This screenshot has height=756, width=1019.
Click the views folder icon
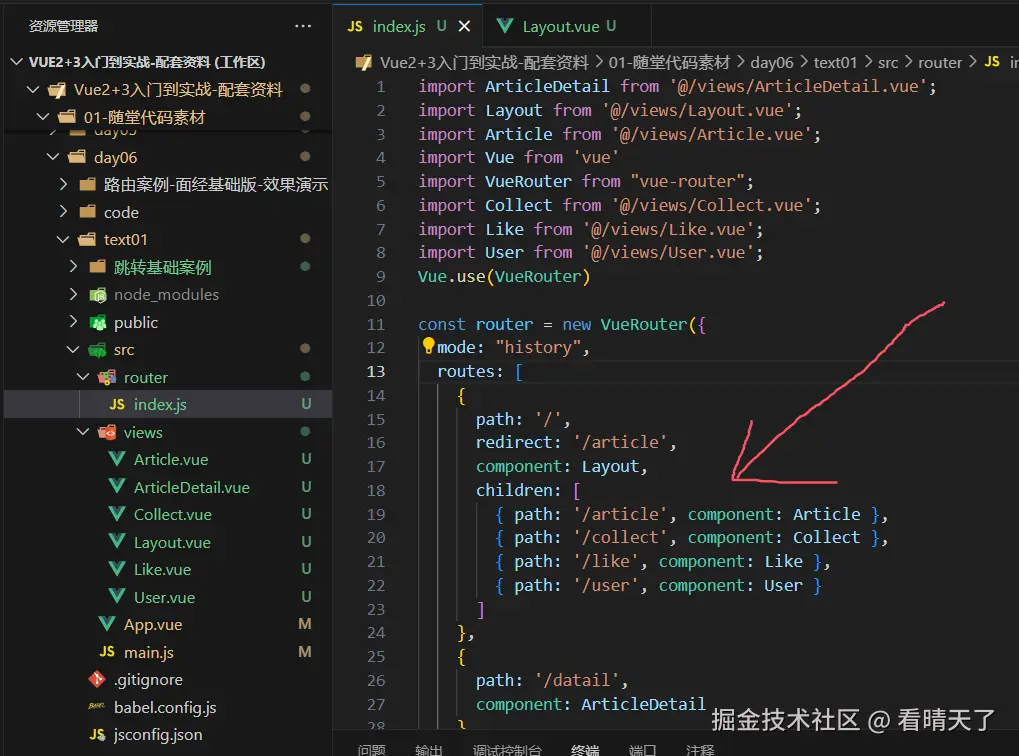tap(107, 432)
